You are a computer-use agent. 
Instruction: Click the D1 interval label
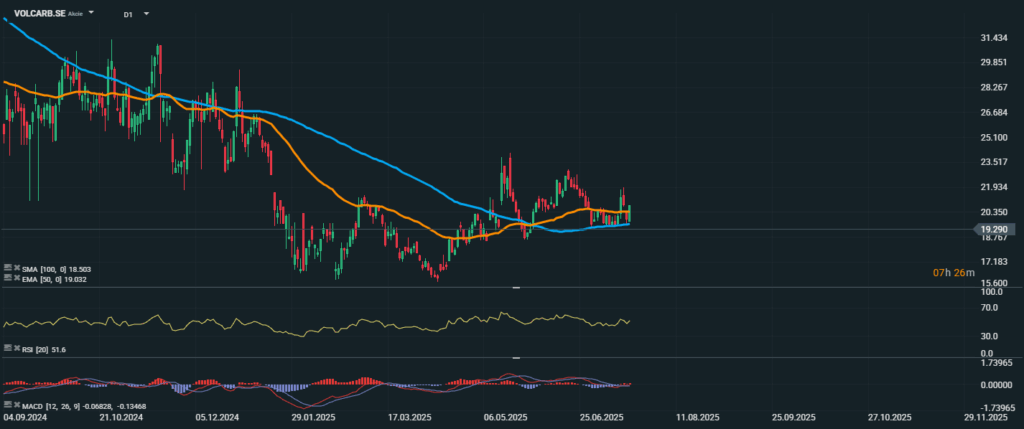pyautogui.click(x=128, y=15)
